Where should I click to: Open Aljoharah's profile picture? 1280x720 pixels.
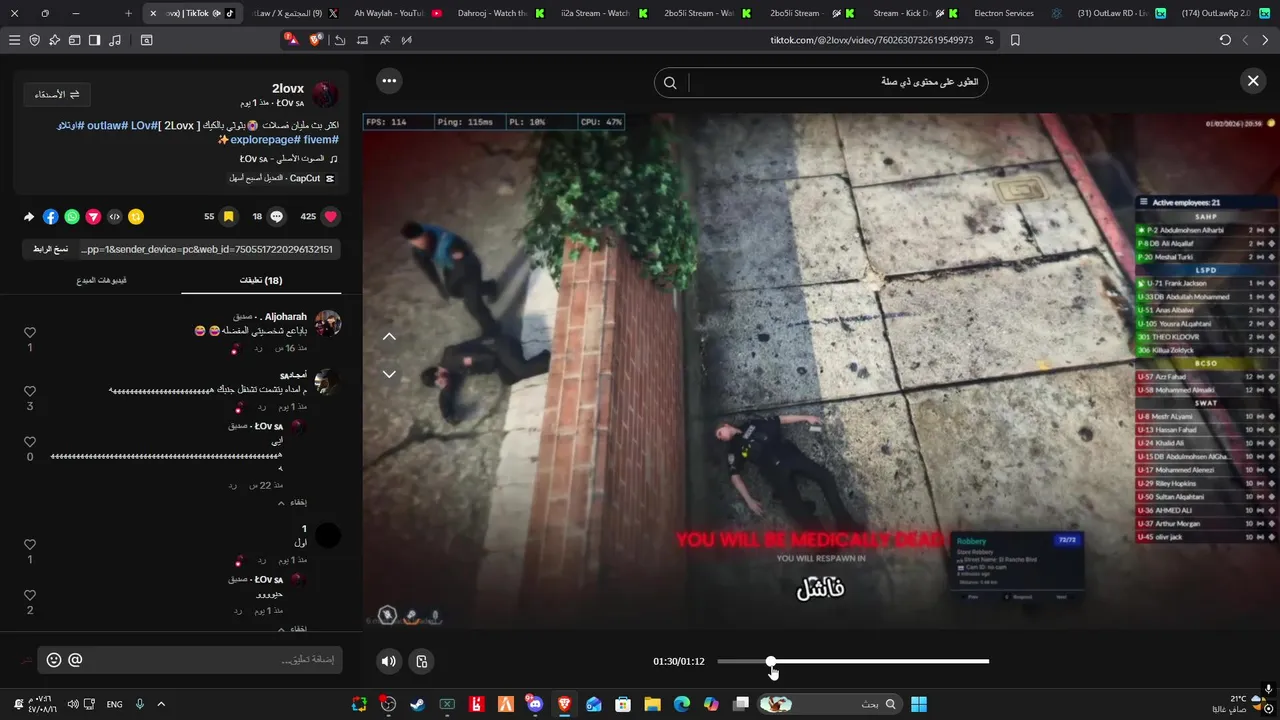(x=328, y=323)
